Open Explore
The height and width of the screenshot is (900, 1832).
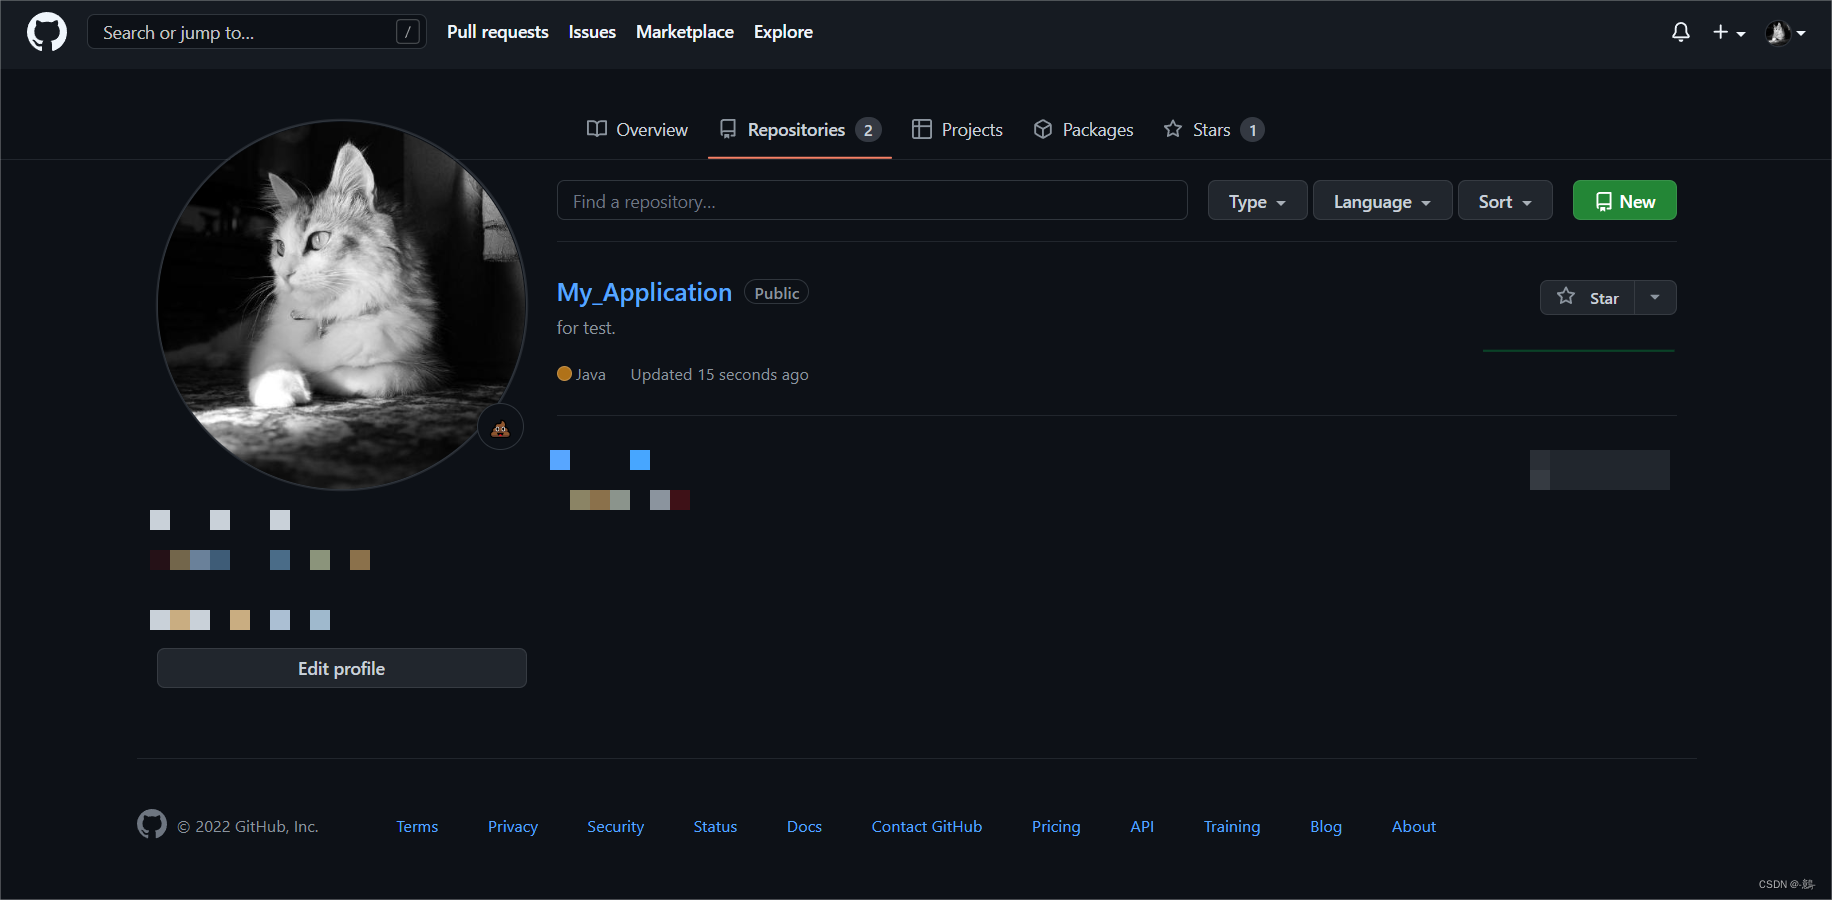click(x=783, y=32)
